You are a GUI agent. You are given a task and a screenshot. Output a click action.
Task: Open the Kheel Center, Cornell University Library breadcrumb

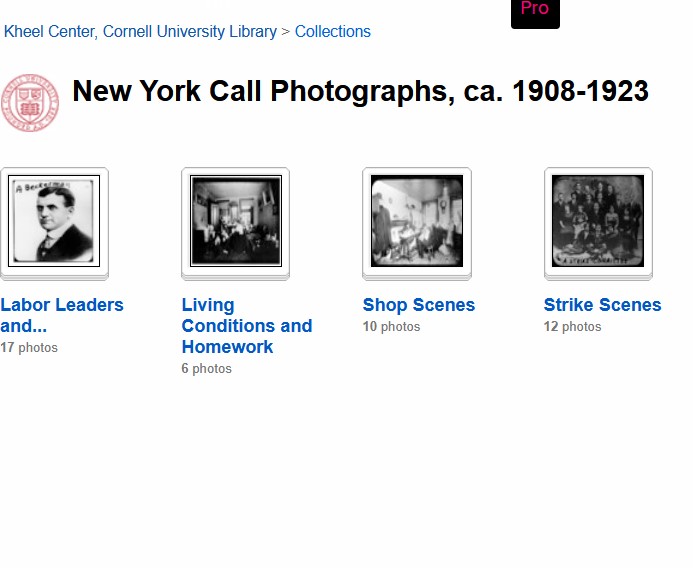pos(140,31)
